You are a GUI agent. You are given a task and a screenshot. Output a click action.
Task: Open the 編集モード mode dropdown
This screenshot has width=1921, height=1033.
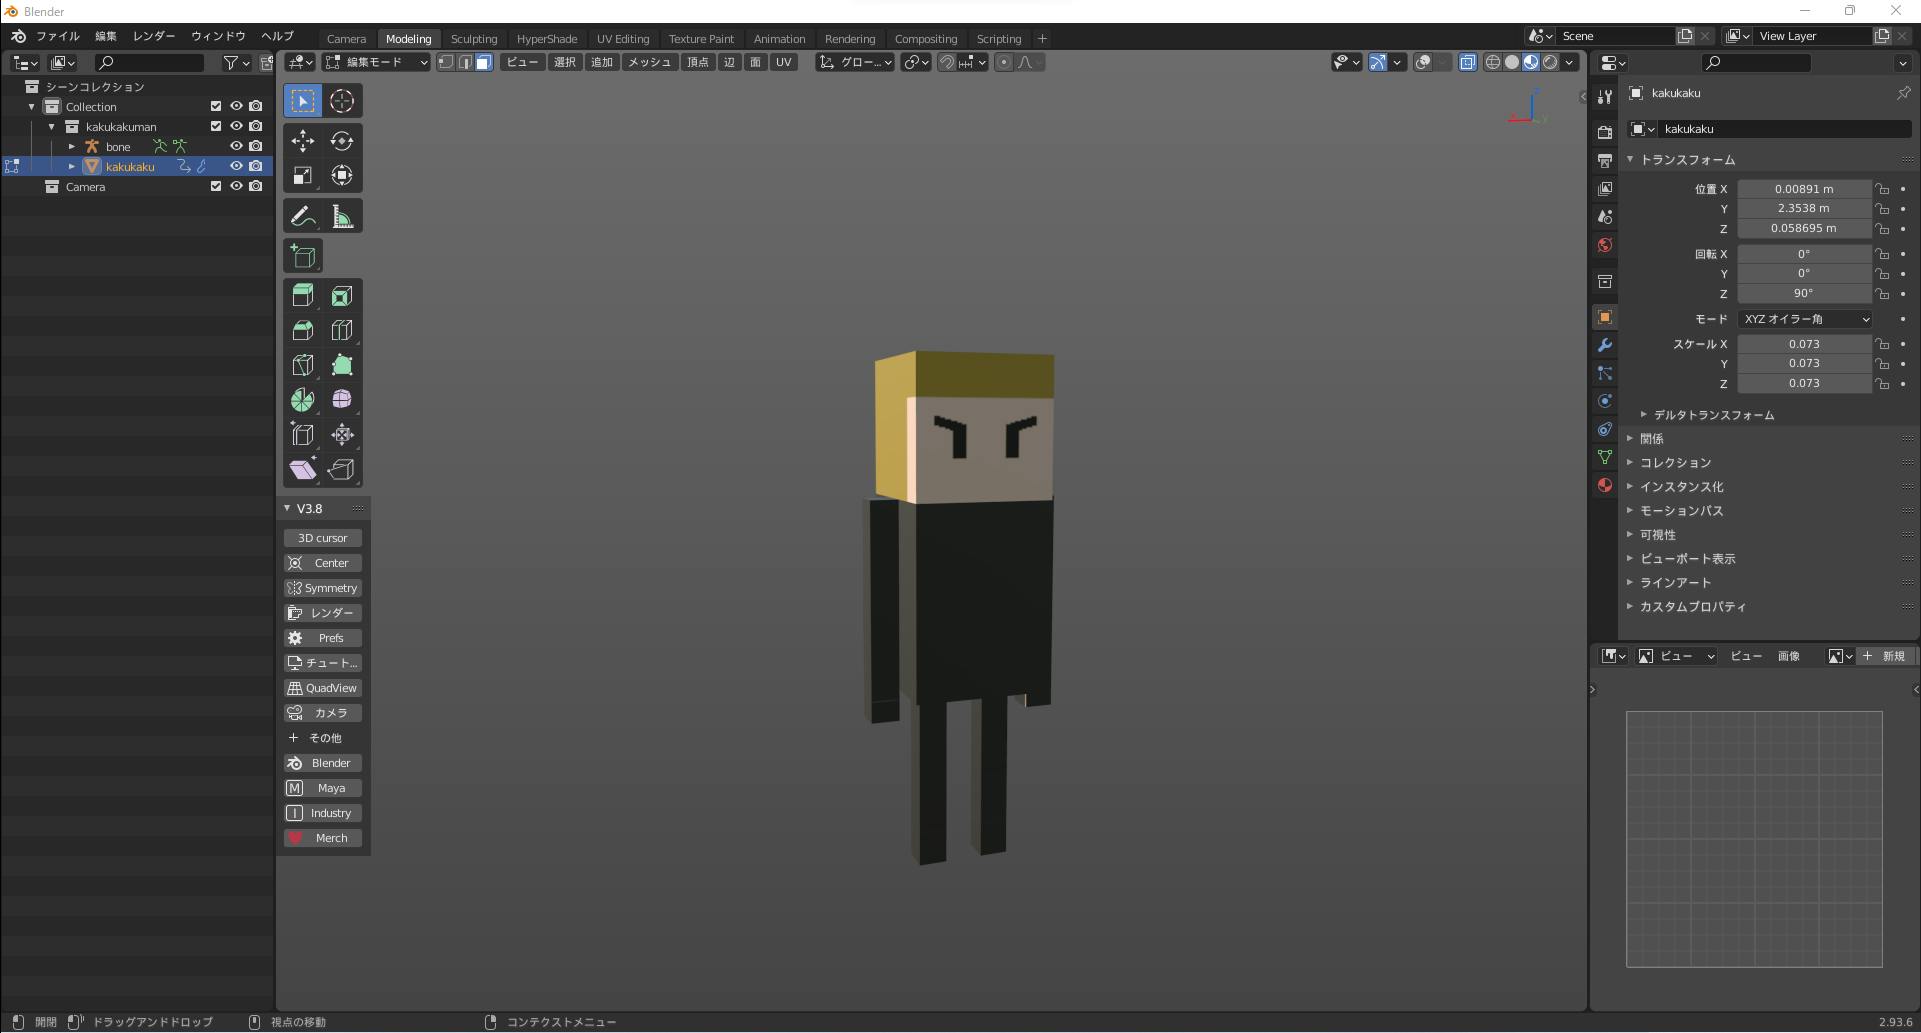click(377, 62)
